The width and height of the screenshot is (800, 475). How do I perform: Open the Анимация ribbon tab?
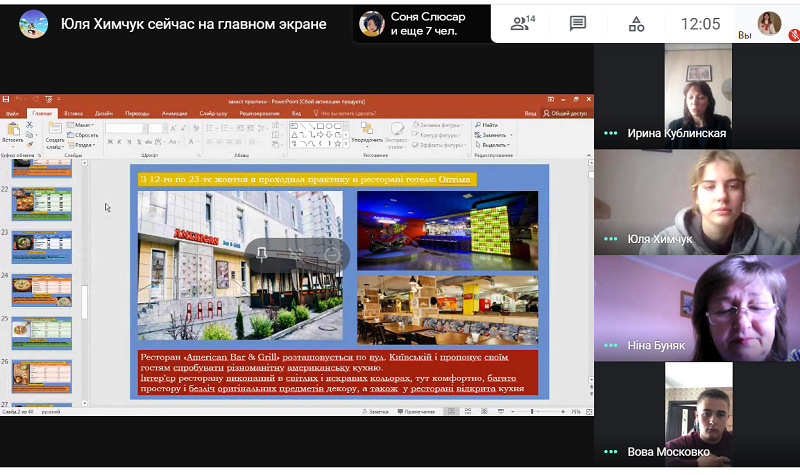coord(174,113)
